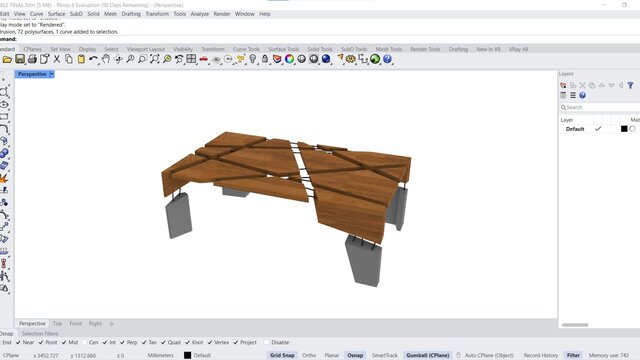Click the Open file folder icon
This screenshot has height=360, width=640.
coord(7,59)
